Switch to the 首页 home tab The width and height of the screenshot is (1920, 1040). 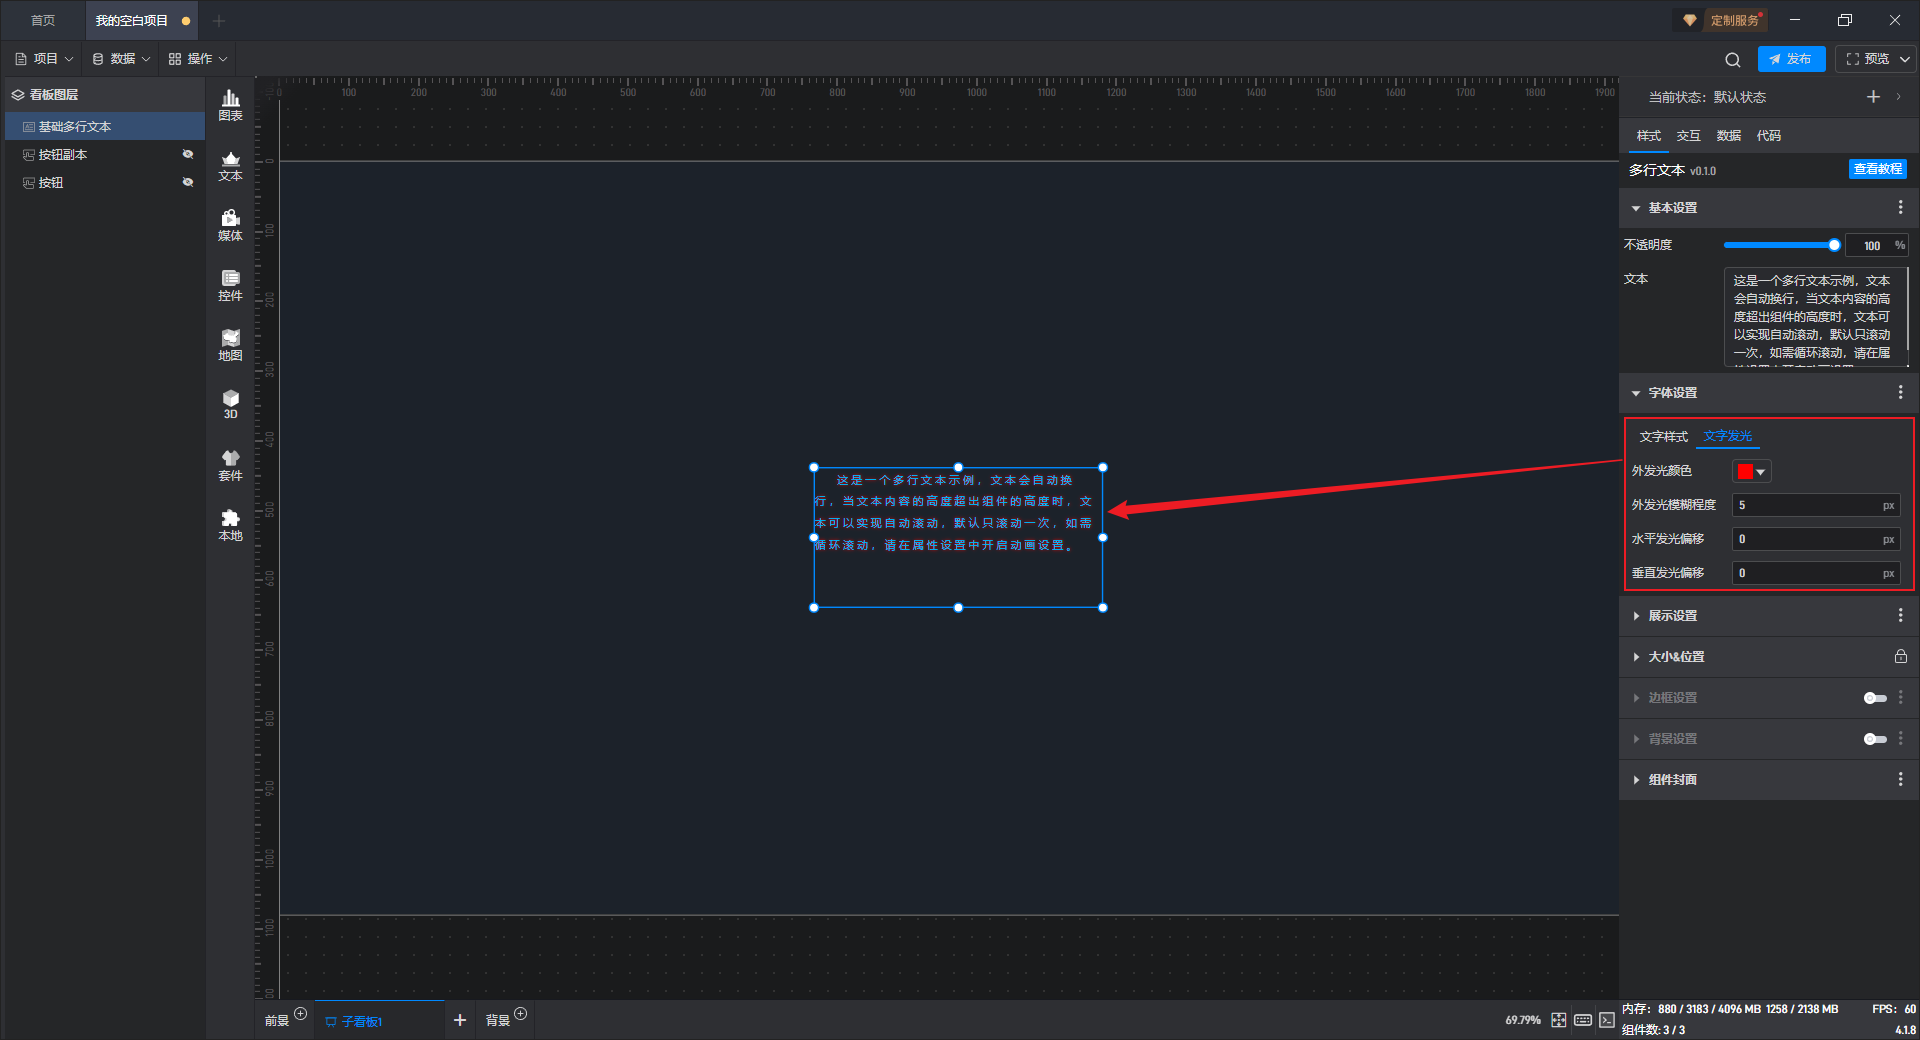tap(43, 20)
